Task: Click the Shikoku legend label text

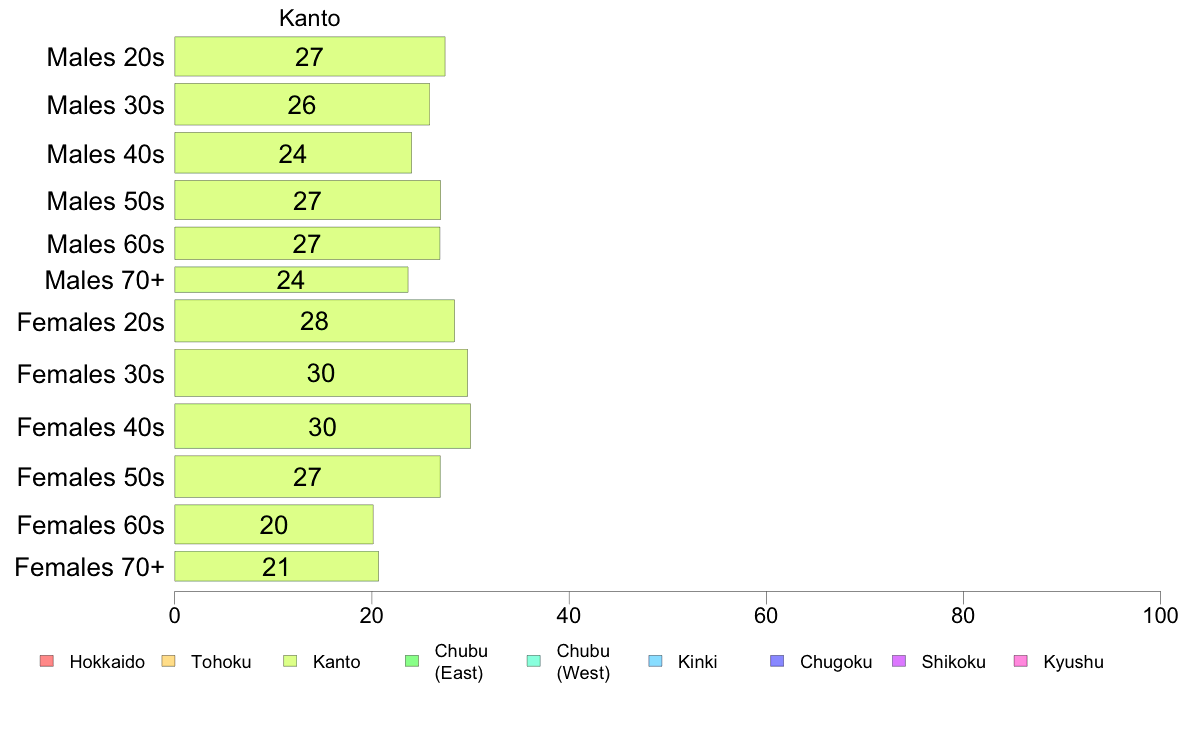Action: (953, 662)
